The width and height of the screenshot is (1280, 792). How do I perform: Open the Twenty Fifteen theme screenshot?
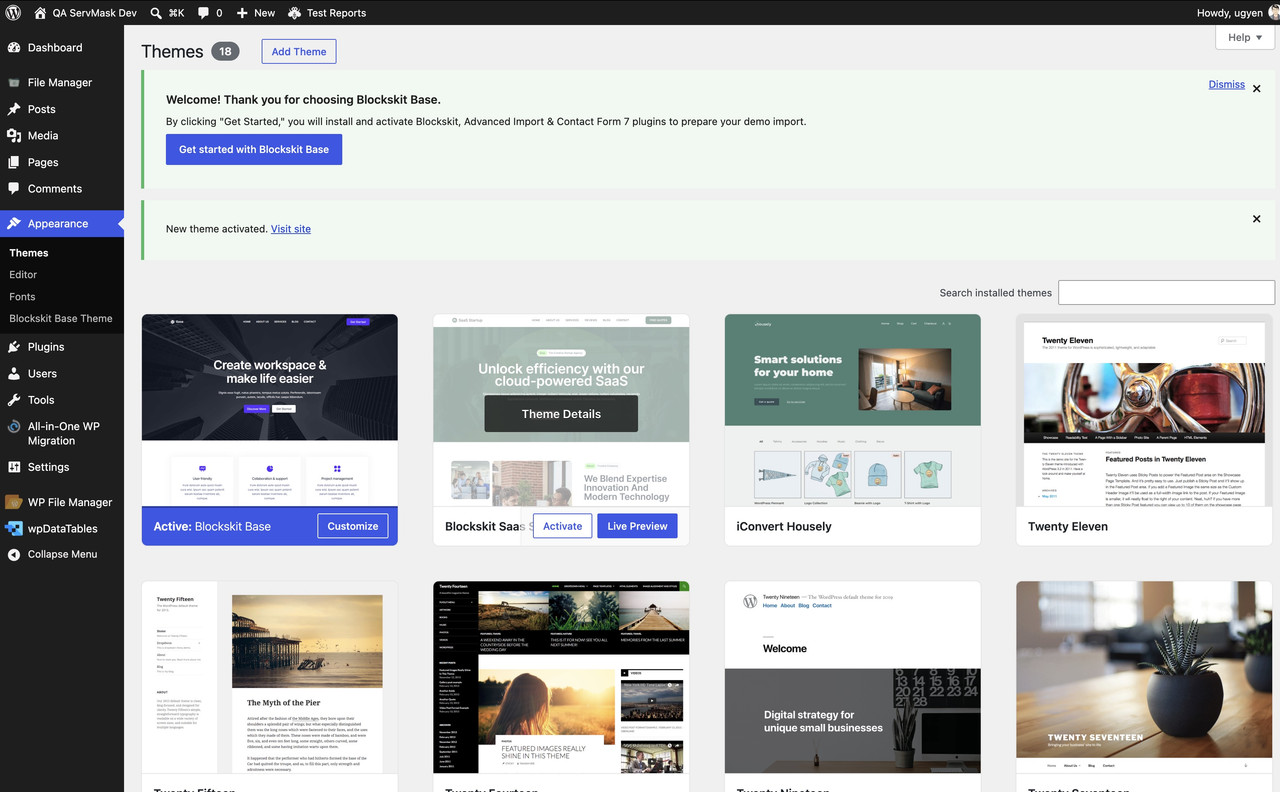[x=270, y=677]
